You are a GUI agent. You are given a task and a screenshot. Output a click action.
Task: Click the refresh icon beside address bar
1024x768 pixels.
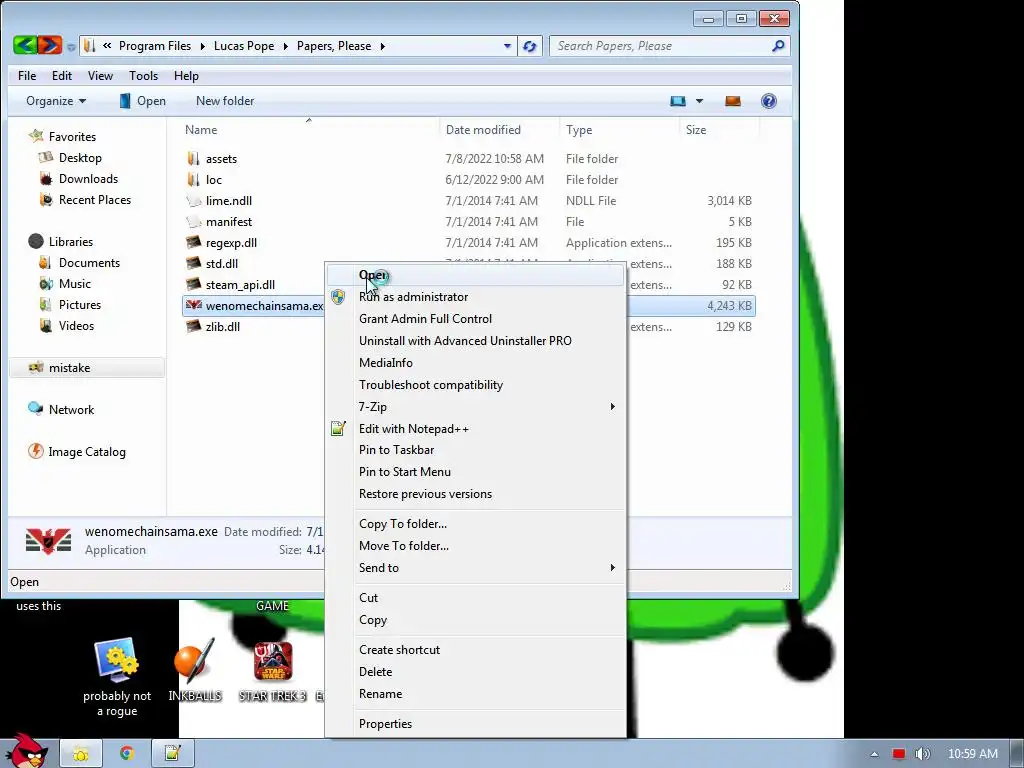tap(530, 46)
